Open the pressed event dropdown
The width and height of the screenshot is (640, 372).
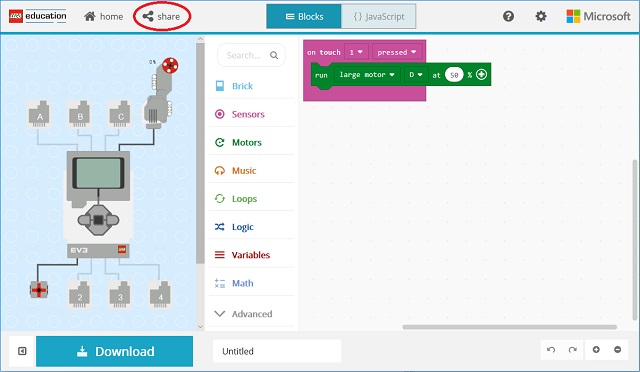point(396,52)
